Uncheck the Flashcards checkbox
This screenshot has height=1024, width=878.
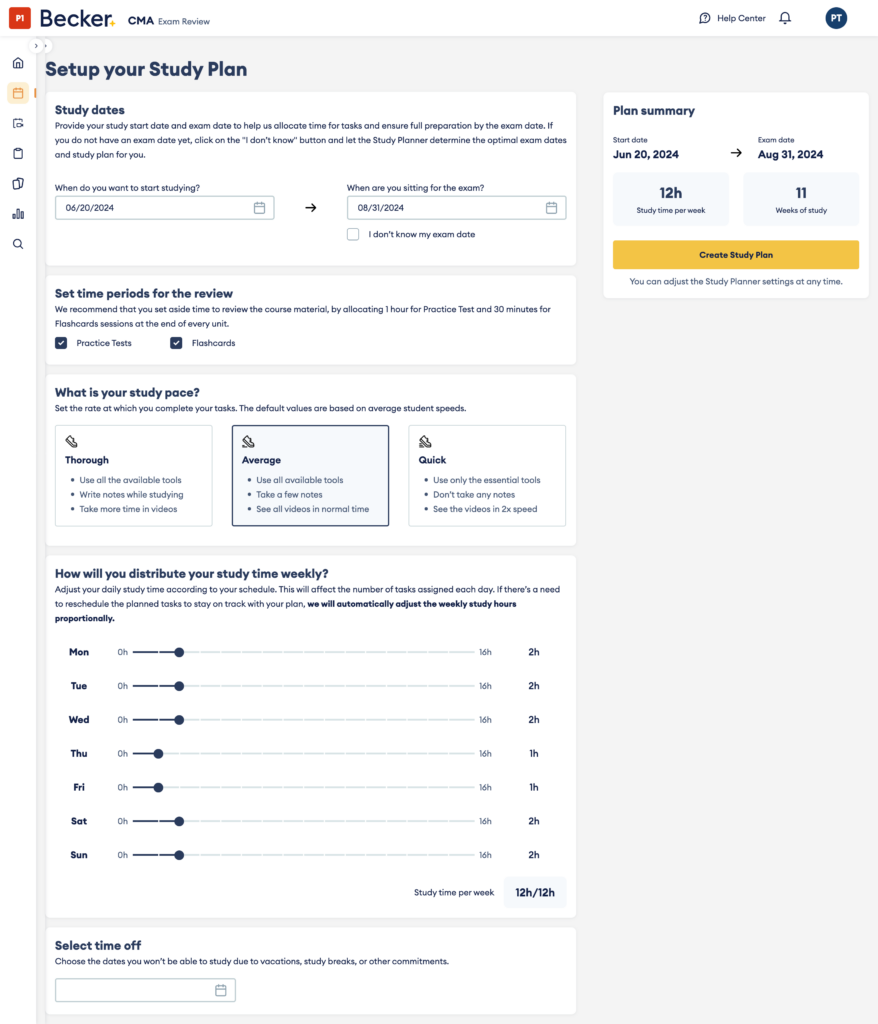(x=177, y=343)
